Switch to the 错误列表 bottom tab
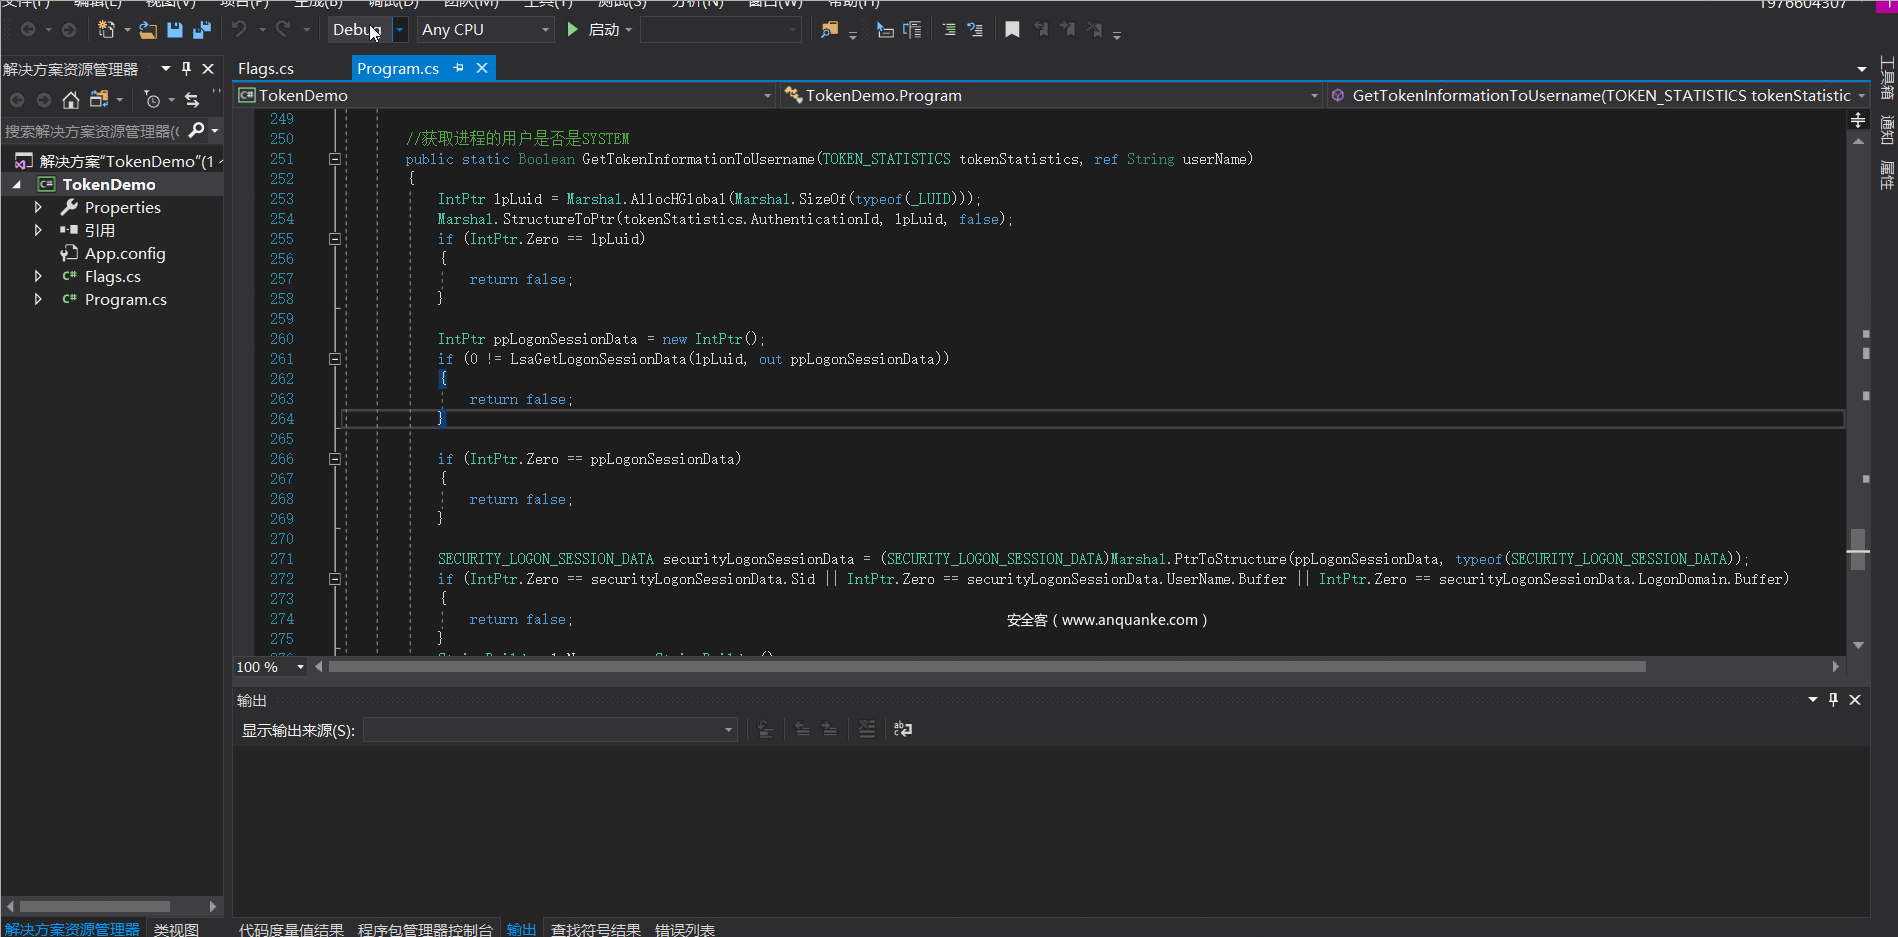Screen dimensions: 1898x937 tap(684, 929)
